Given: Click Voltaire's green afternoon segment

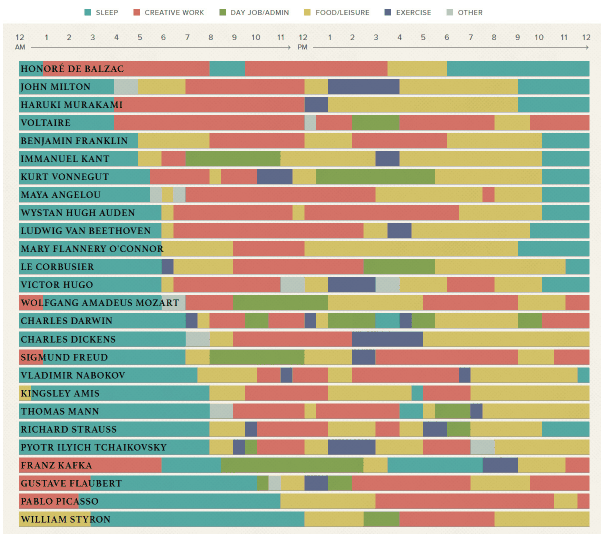Looking at the screenshot, I should tap(376, 123).
